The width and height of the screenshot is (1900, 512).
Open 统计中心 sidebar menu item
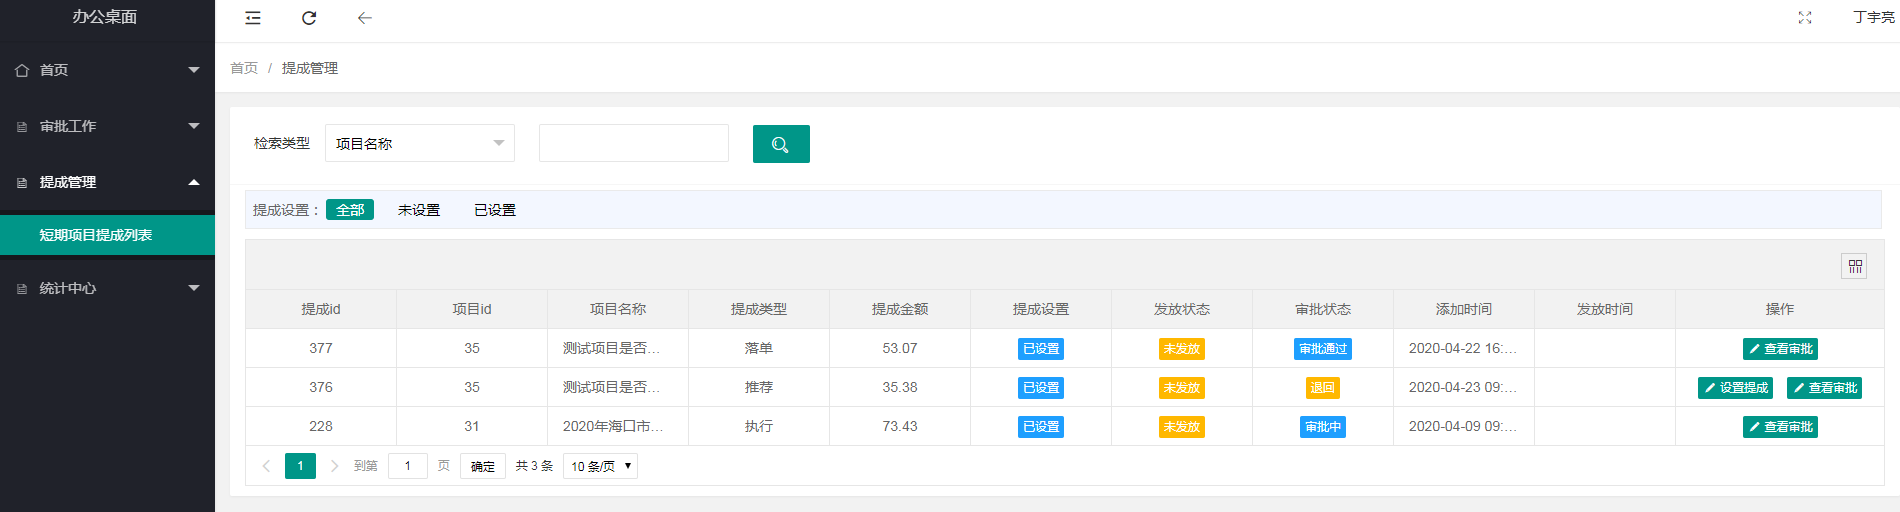107,288
